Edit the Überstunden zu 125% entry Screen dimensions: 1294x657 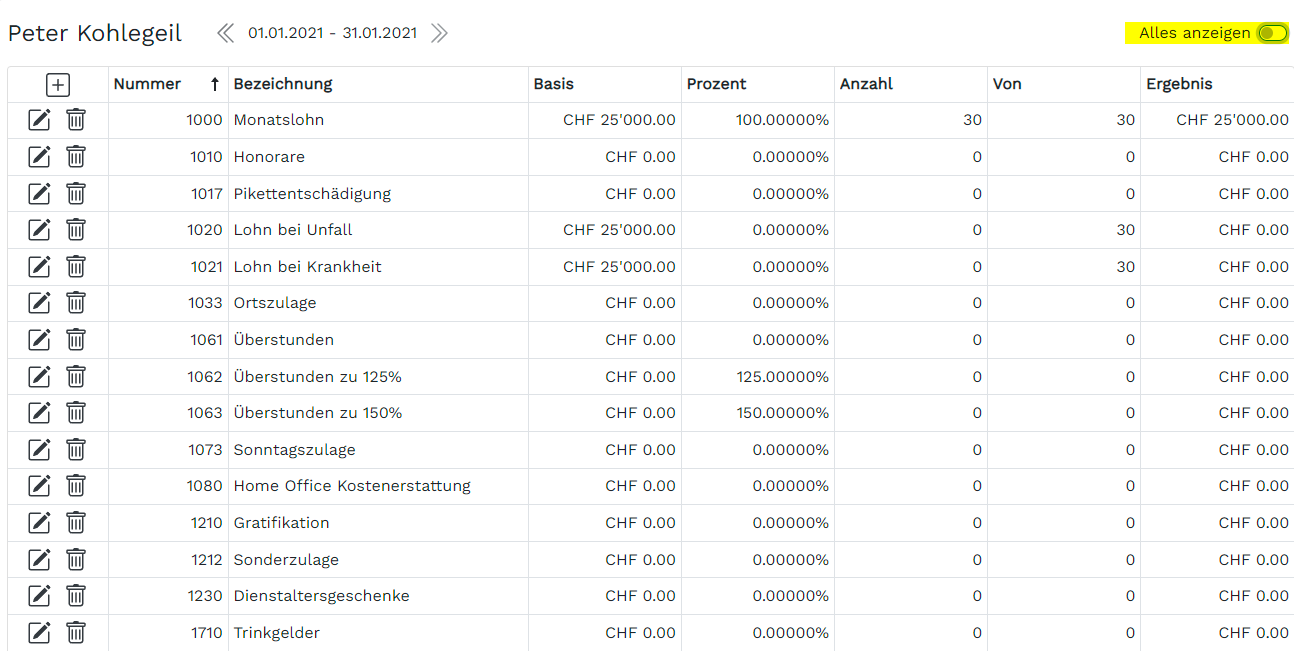(x=39, y=377)
